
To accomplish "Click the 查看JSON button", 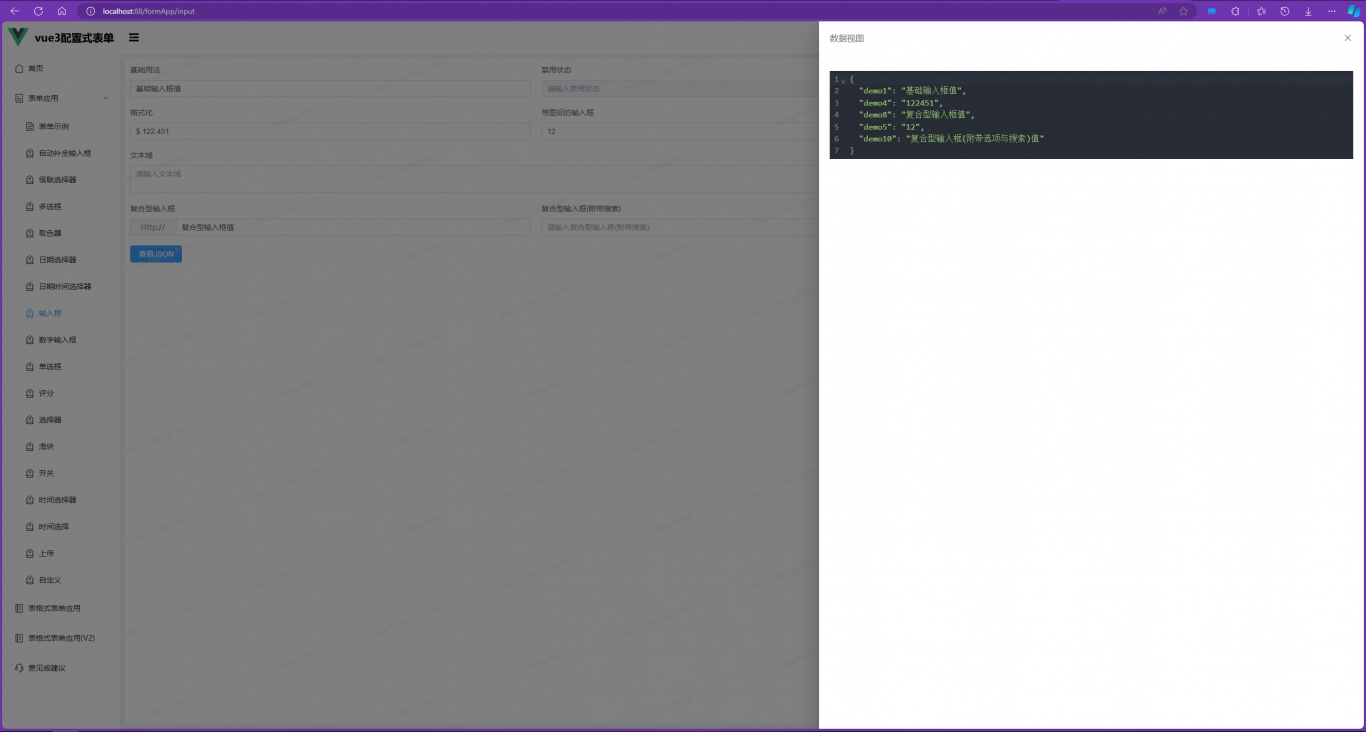I will 156,254.
